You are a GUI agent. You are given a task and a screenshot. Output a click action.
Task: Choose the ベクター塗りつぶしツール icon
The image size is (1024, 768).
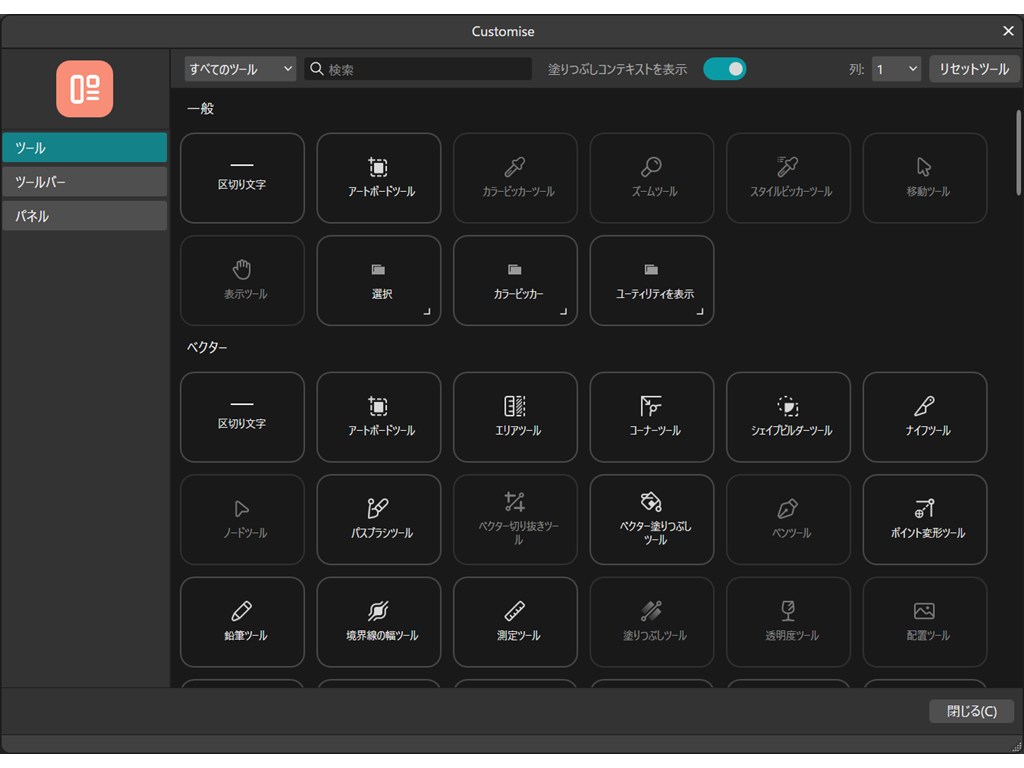651,501
